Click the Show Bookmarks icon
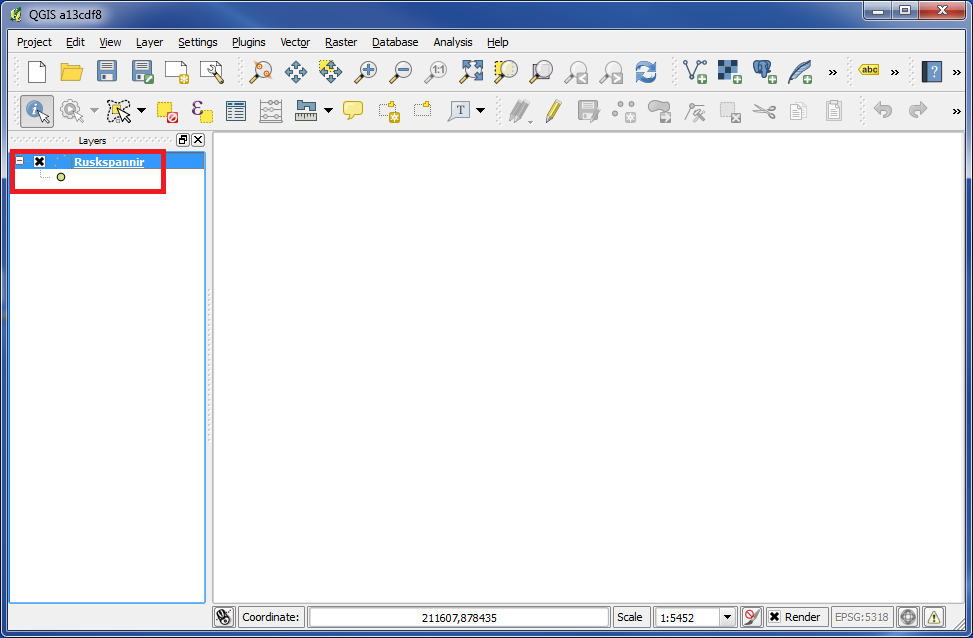Screen dimensions: 973x638 423,110
